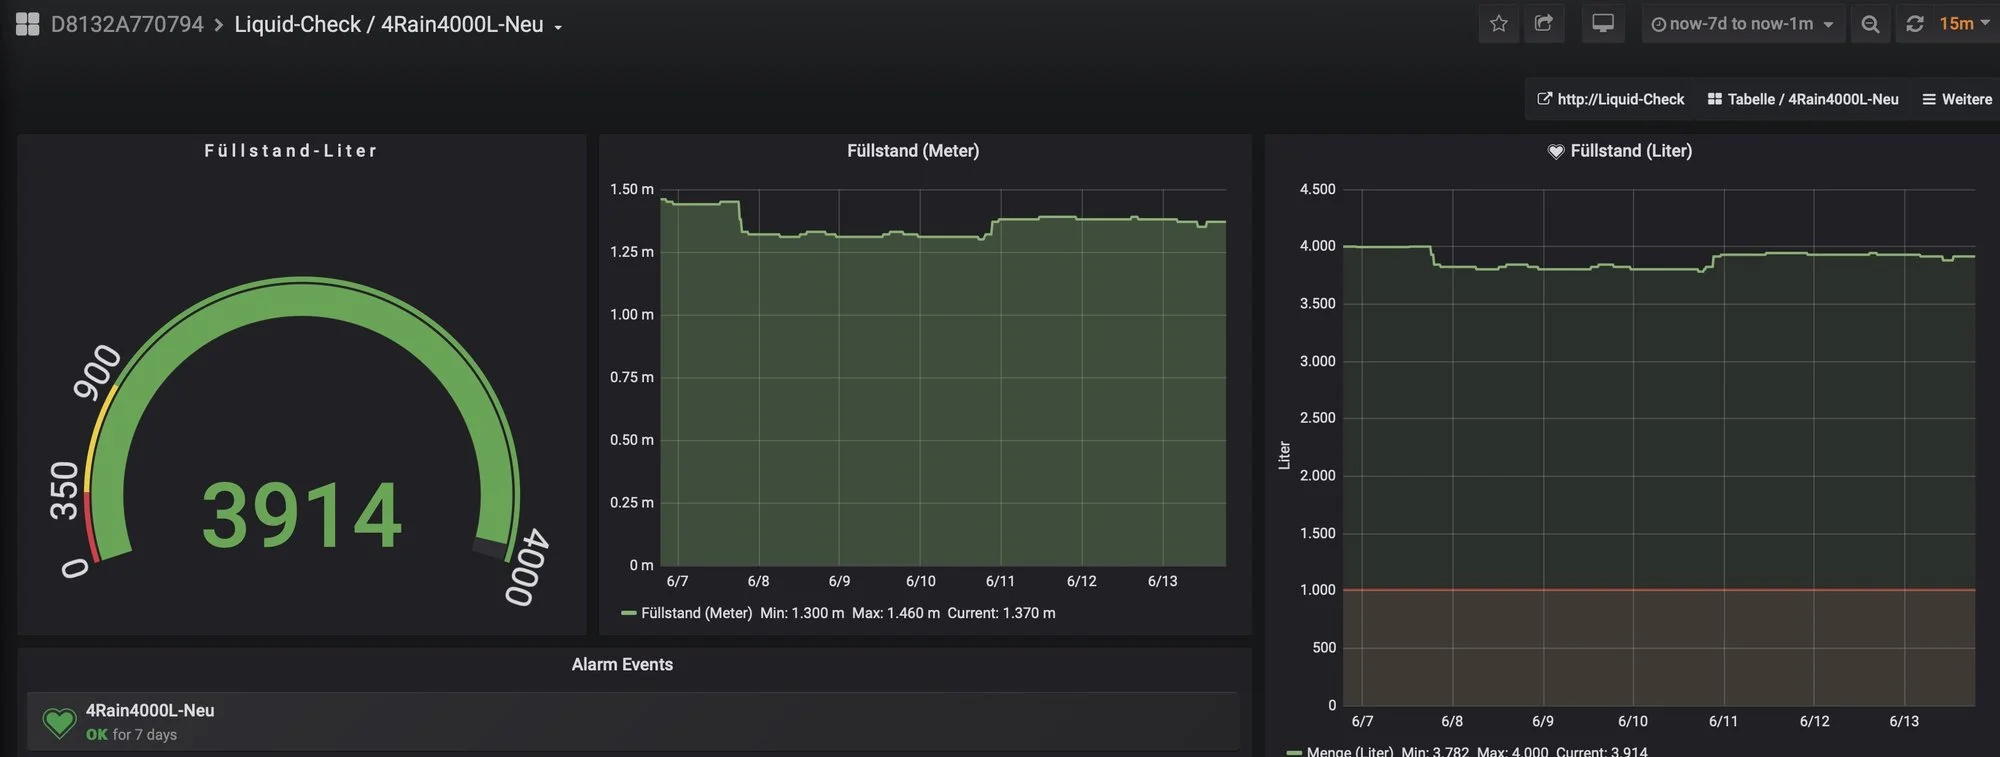Open the time range picker
The width and height of the screenshot is (2000, 757).
tap(1741, 24)
